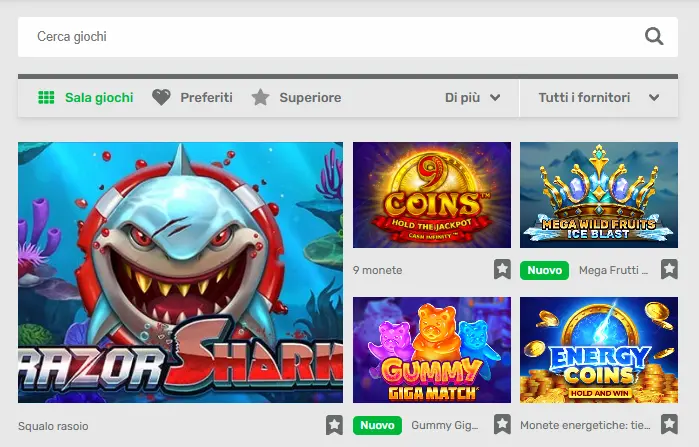The image size is (699, 447).
Task: Click the chevron beside Tutti i fornitori
Action: 654,98
